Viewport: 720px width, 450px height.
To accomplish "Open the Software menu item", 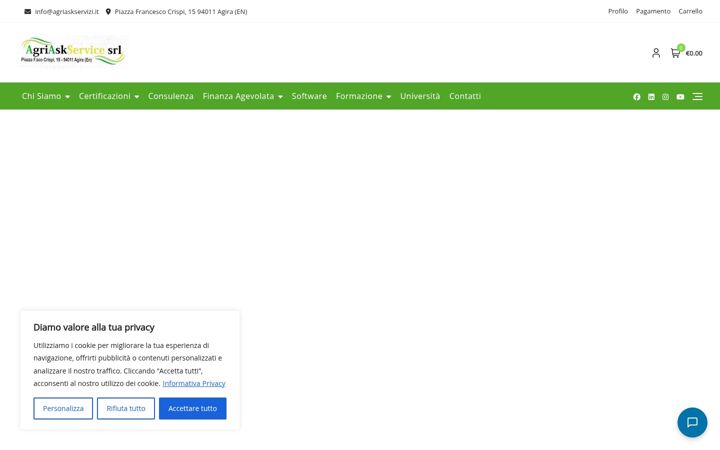I will click(309, 96).
